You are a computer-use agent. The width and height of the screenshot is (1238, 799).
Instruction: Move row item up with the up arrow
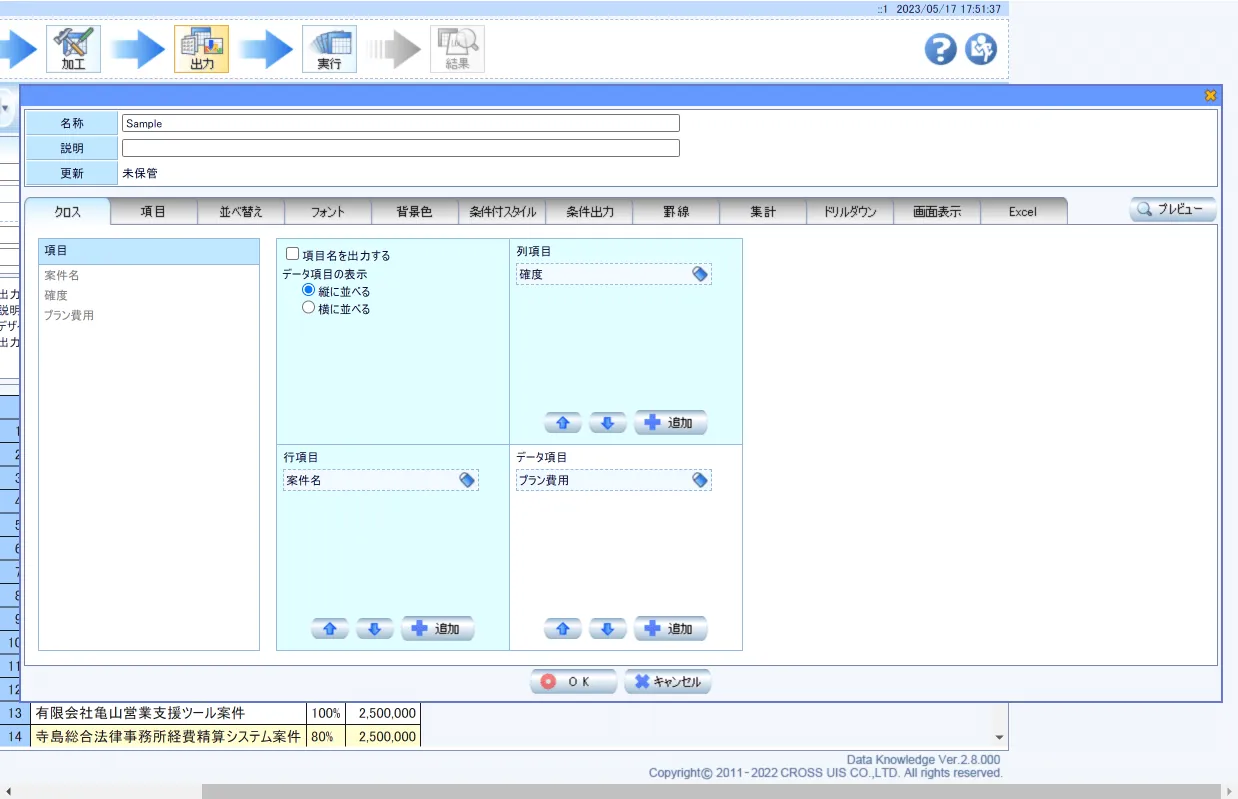pyautogui.click(x=330, y=629)
